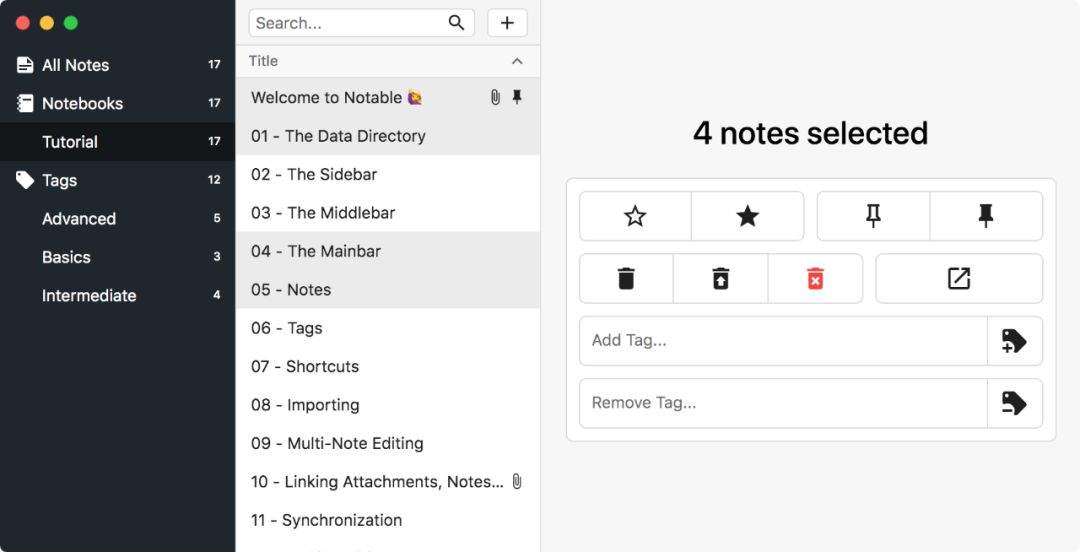The width and height of the screenshot is (1080, 552).
Task: Permanently delete notes with red trash icon
Action: [x=816, y=278]
